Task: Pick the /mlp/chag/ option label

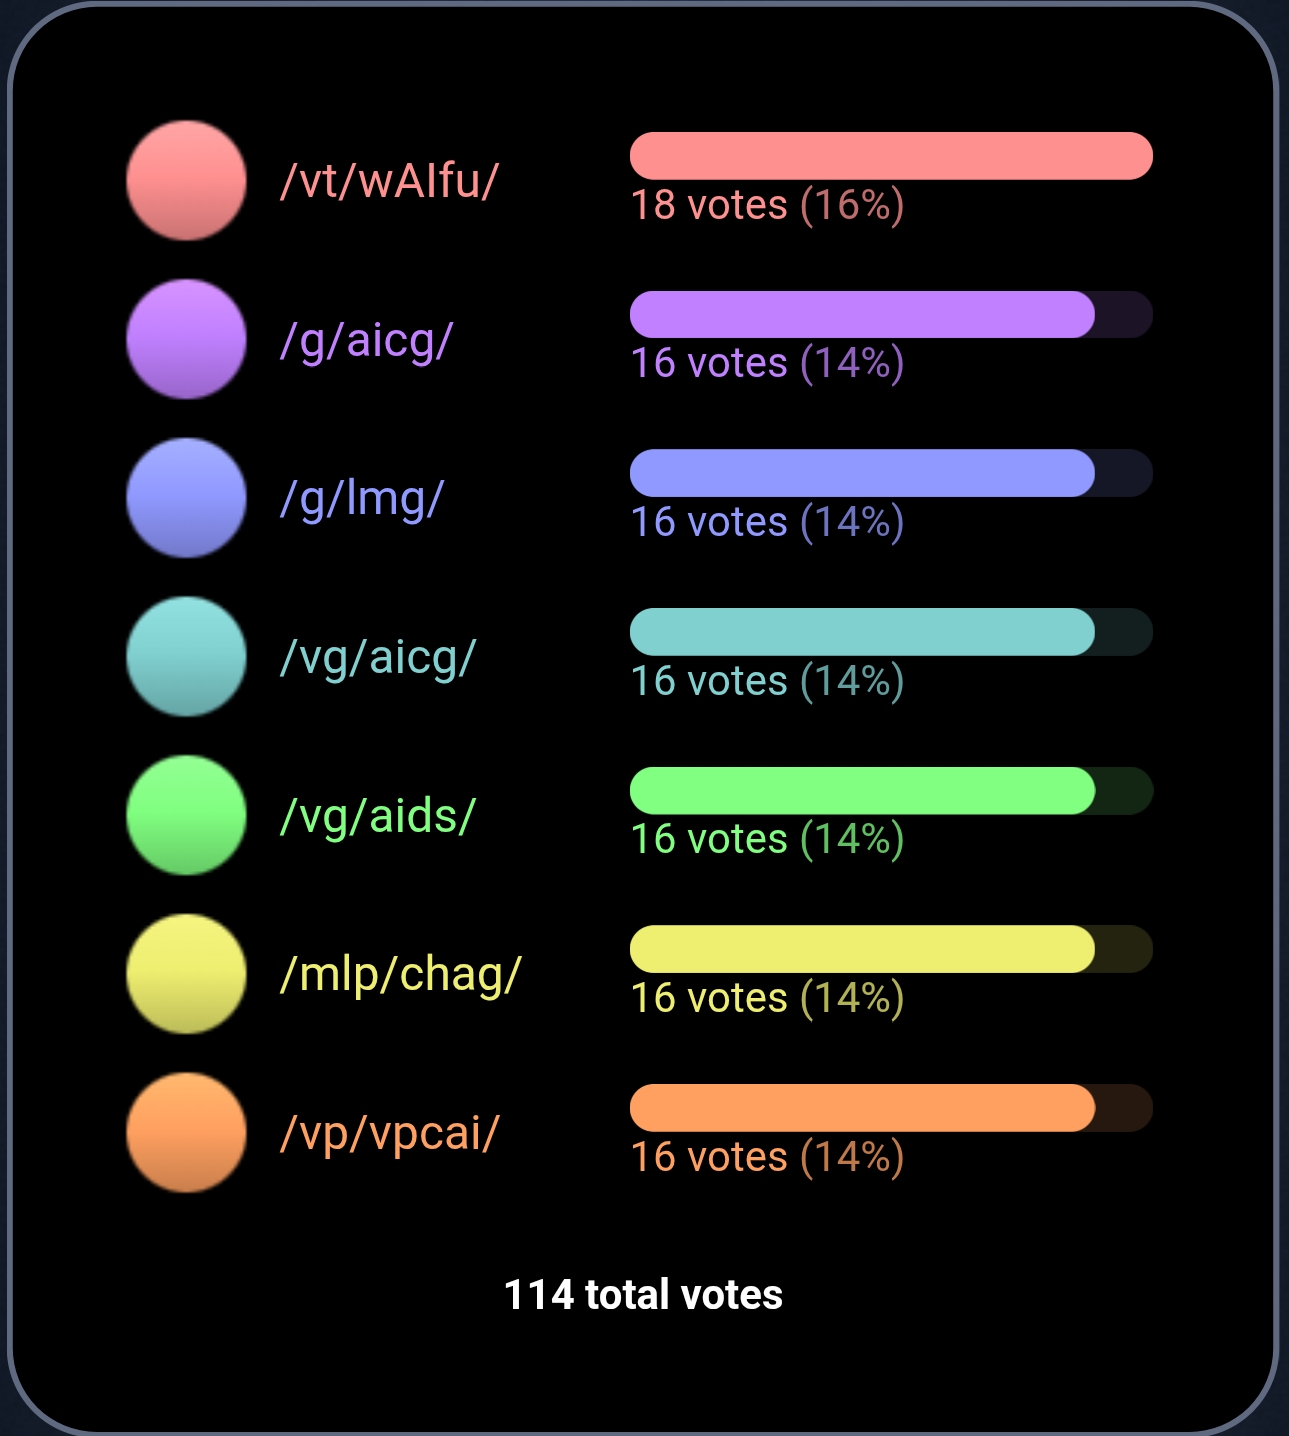Action: click(401, 975)
